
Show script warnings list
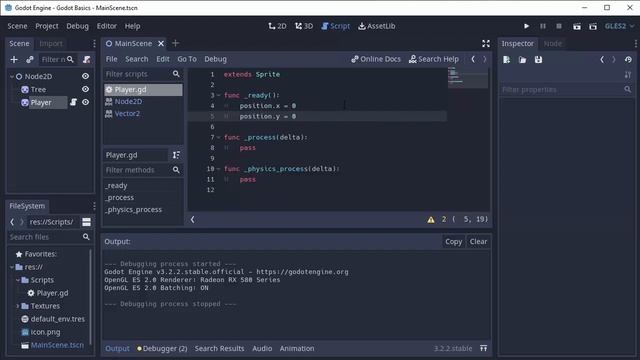pyautogui.click(x=431, y=220)
